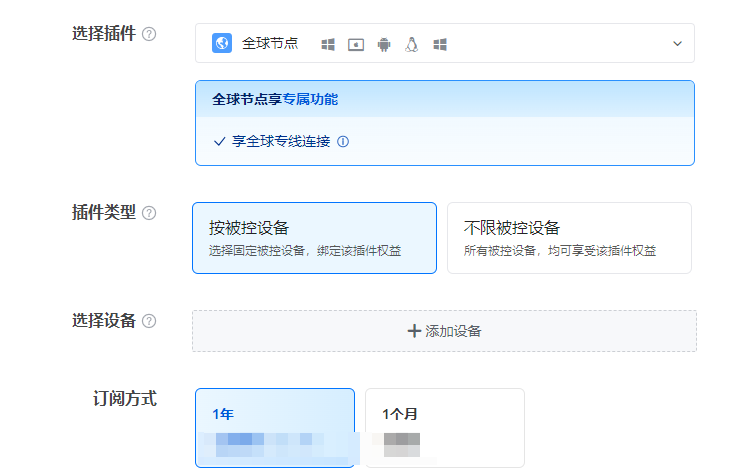Open the help icon beside 插件类型

tap(149, 213)
